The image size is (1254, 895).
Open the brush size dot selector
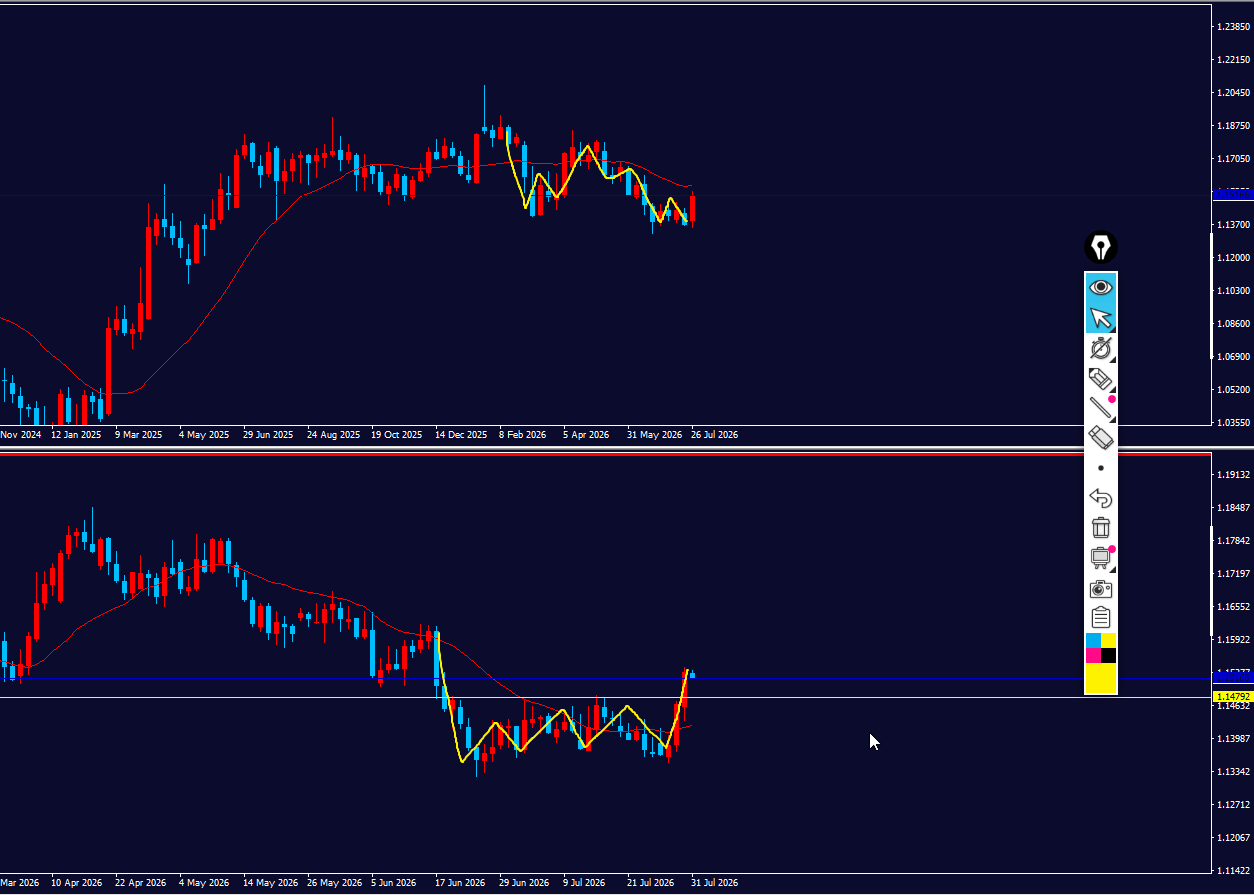coord(1101,467)
